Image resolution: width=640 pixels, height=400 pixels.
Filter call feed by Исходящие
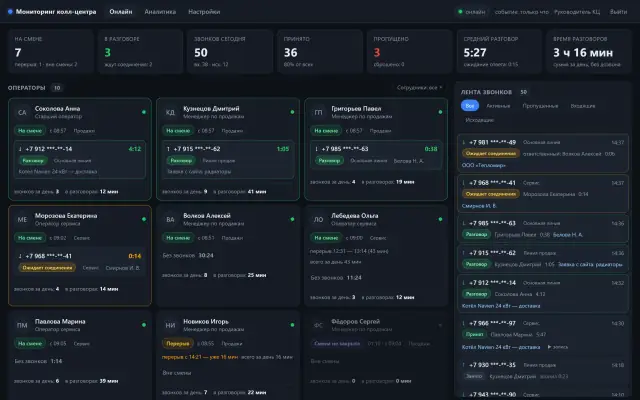point(480,120)
